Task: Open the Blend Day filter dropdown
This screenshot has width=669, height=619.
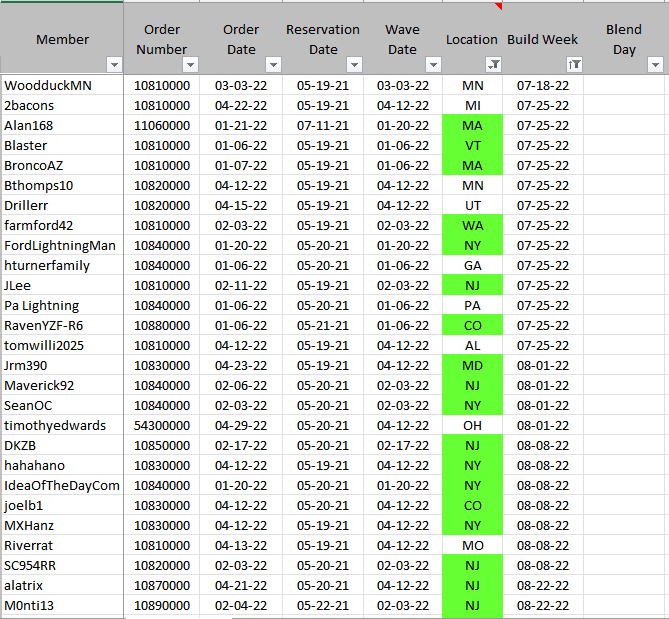Action: click(x=655, y=65)
